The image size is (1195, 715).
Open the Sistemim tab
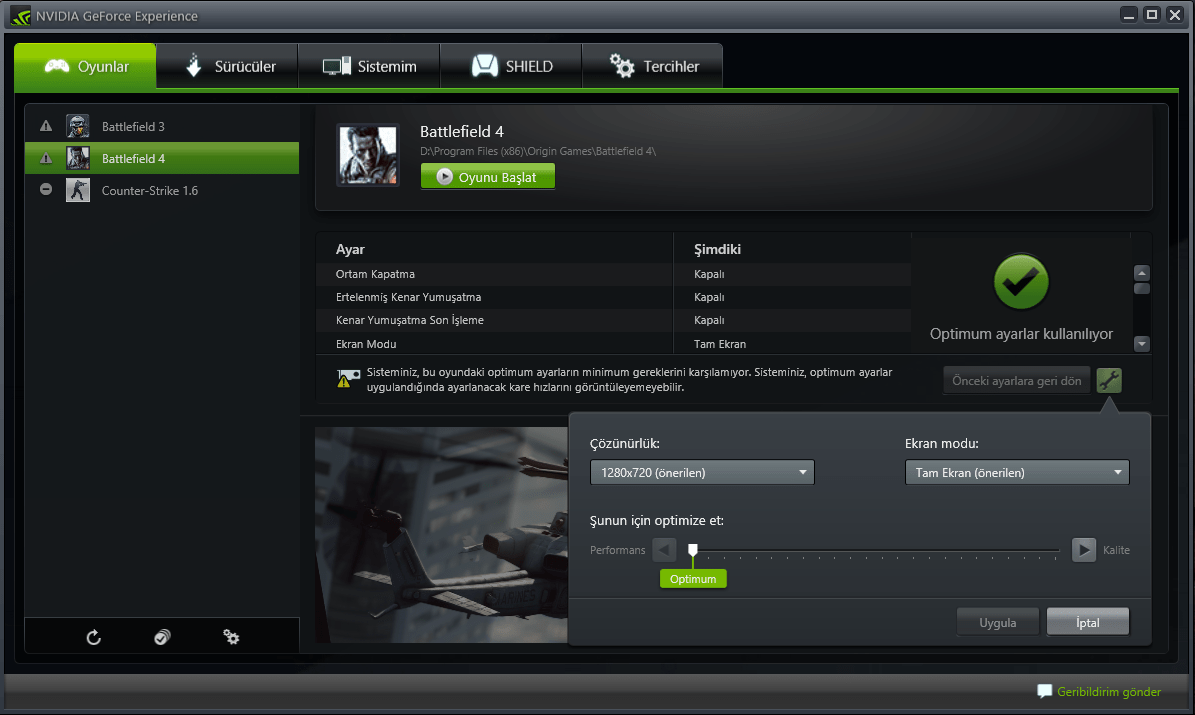369,66
